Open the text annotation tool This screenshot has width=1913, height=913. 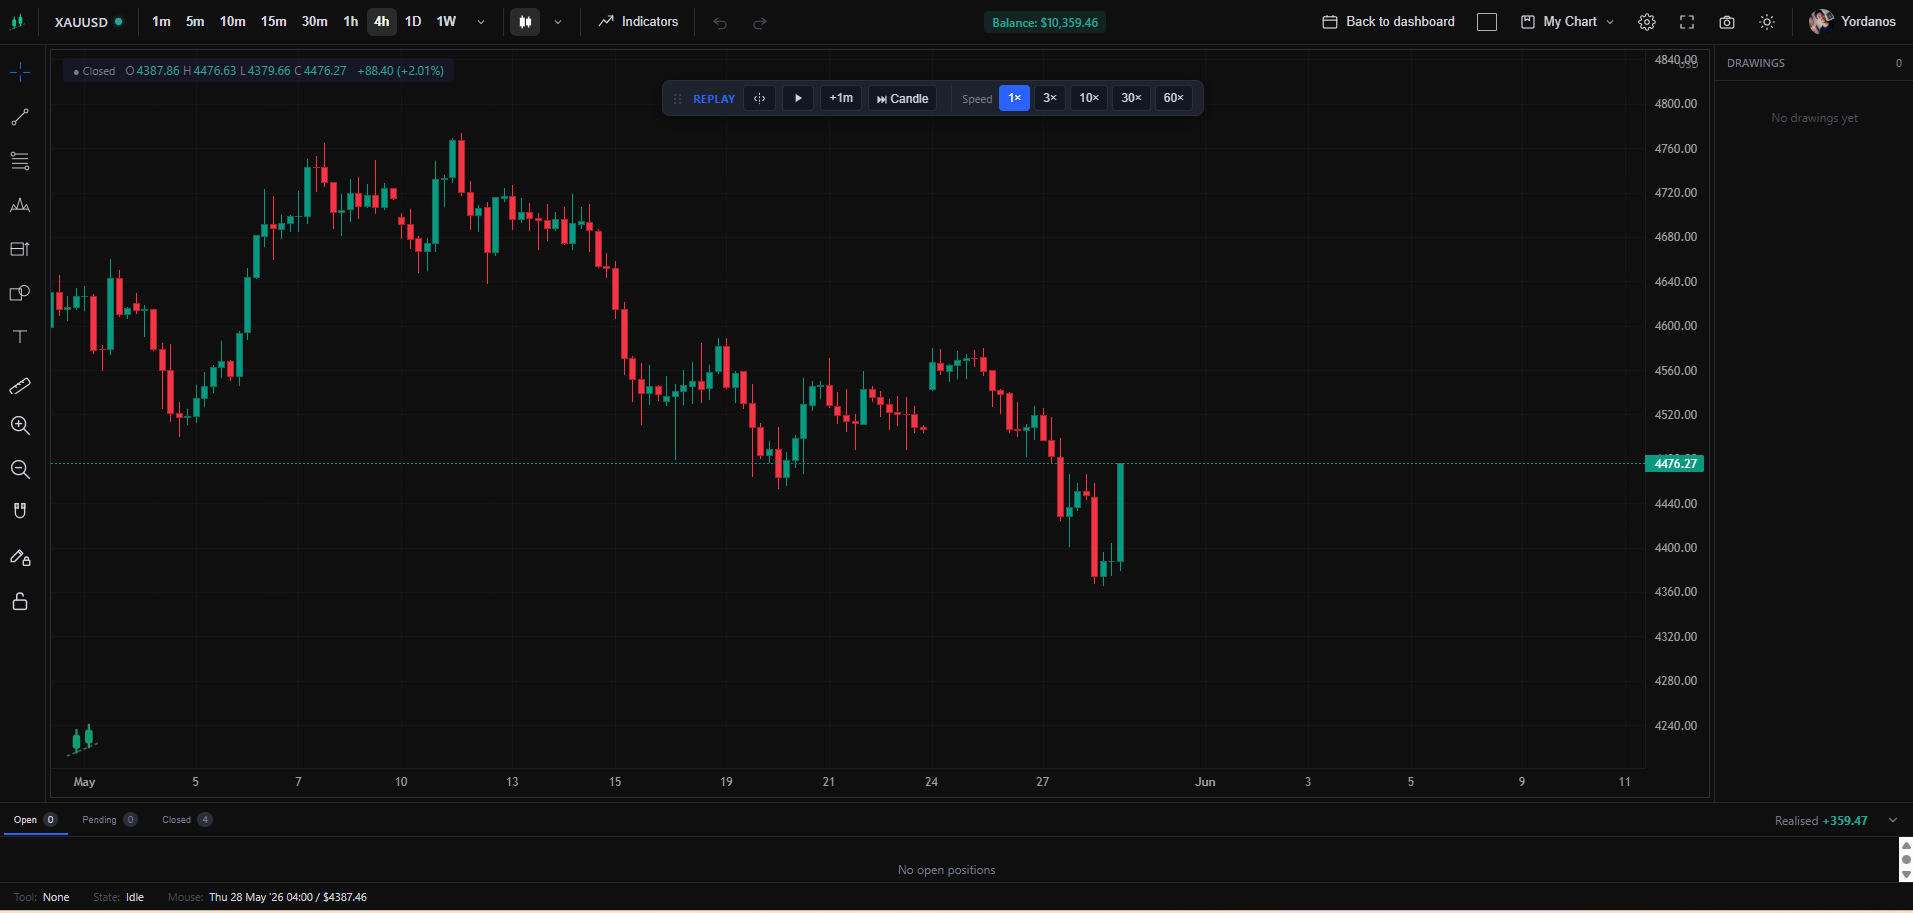[20, 337]
